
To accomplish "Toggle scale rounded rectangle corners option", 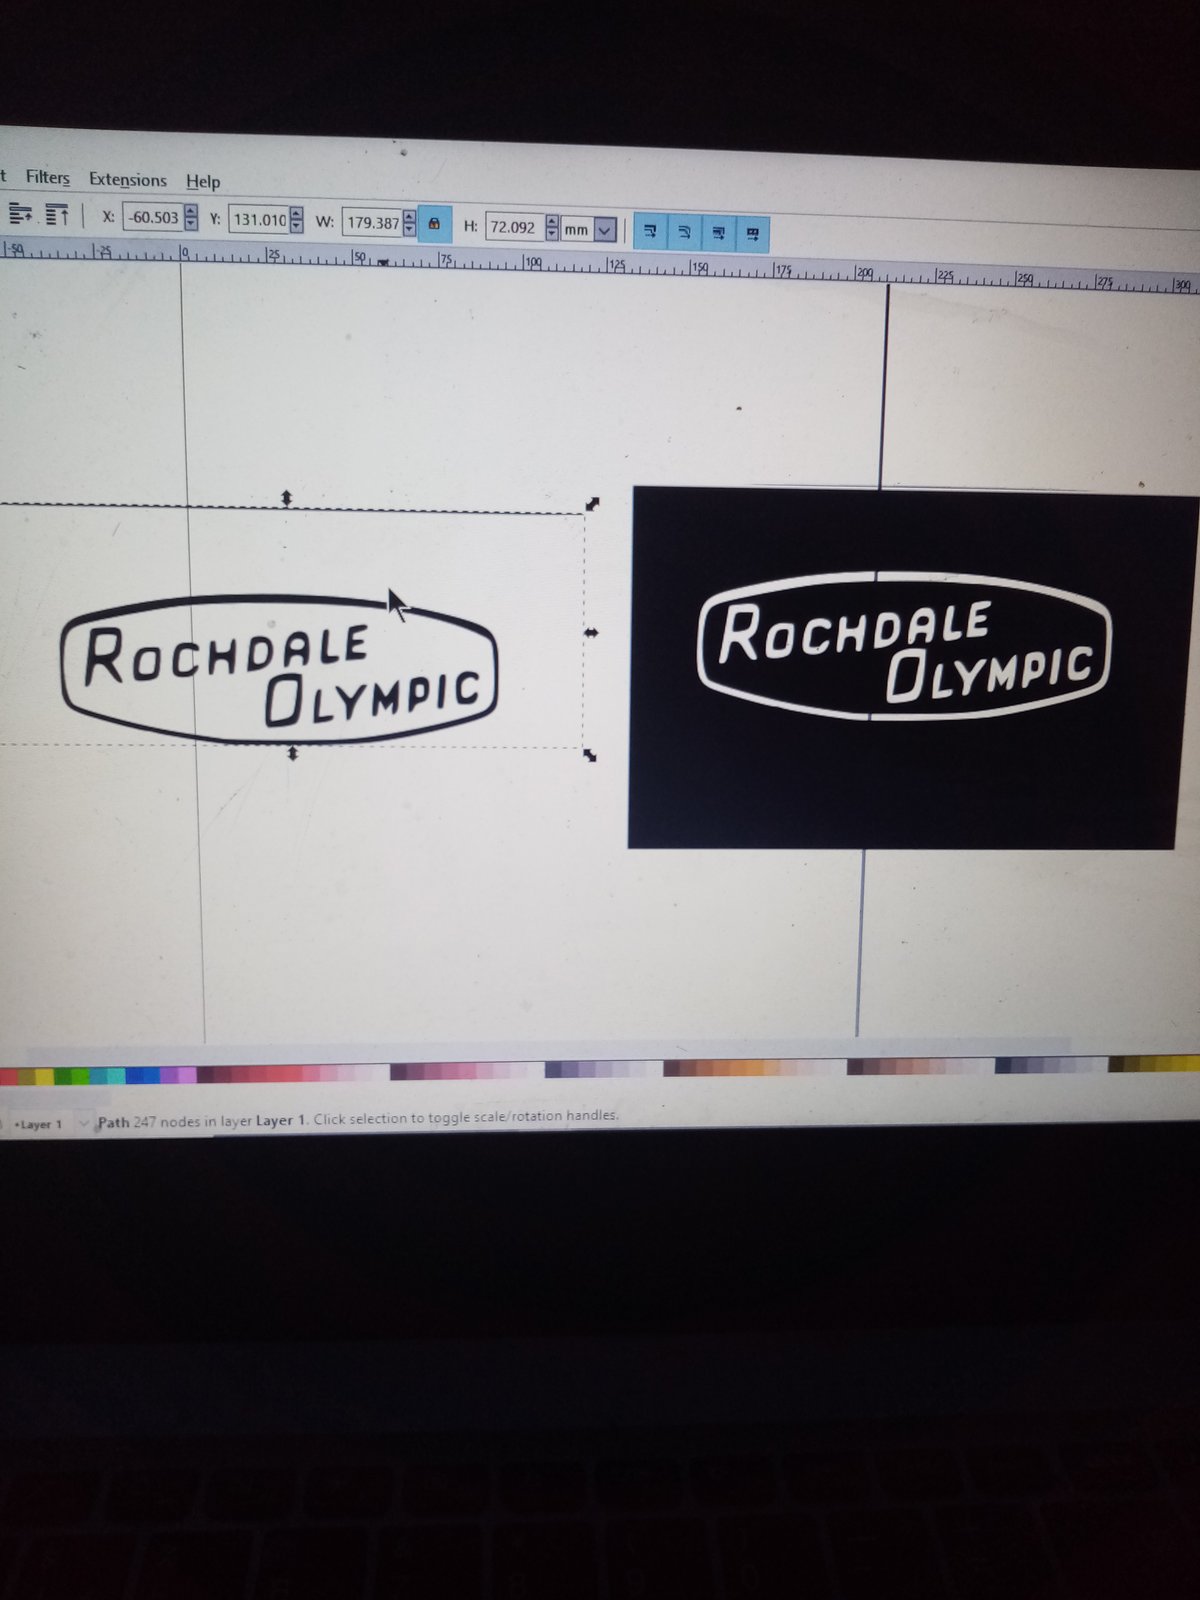I will click(x=684, y=232).
